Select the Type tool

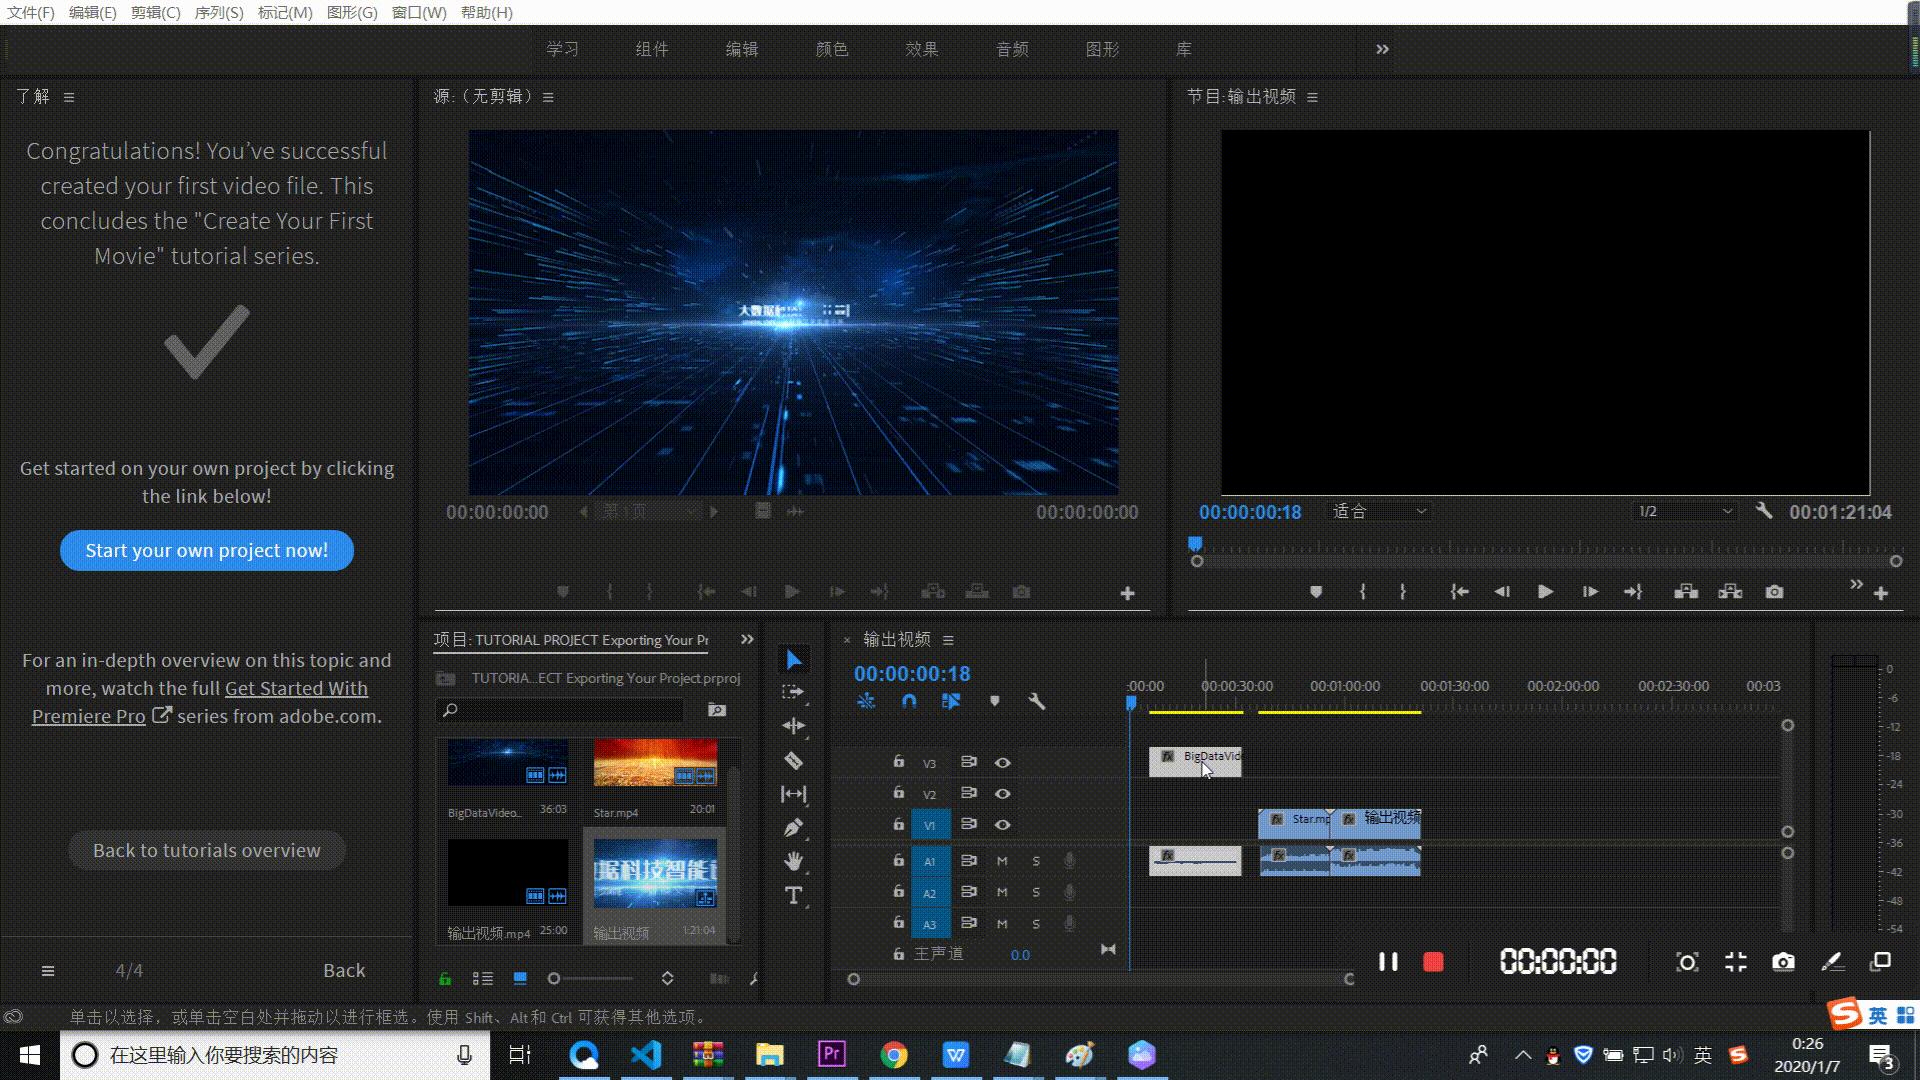794,895
